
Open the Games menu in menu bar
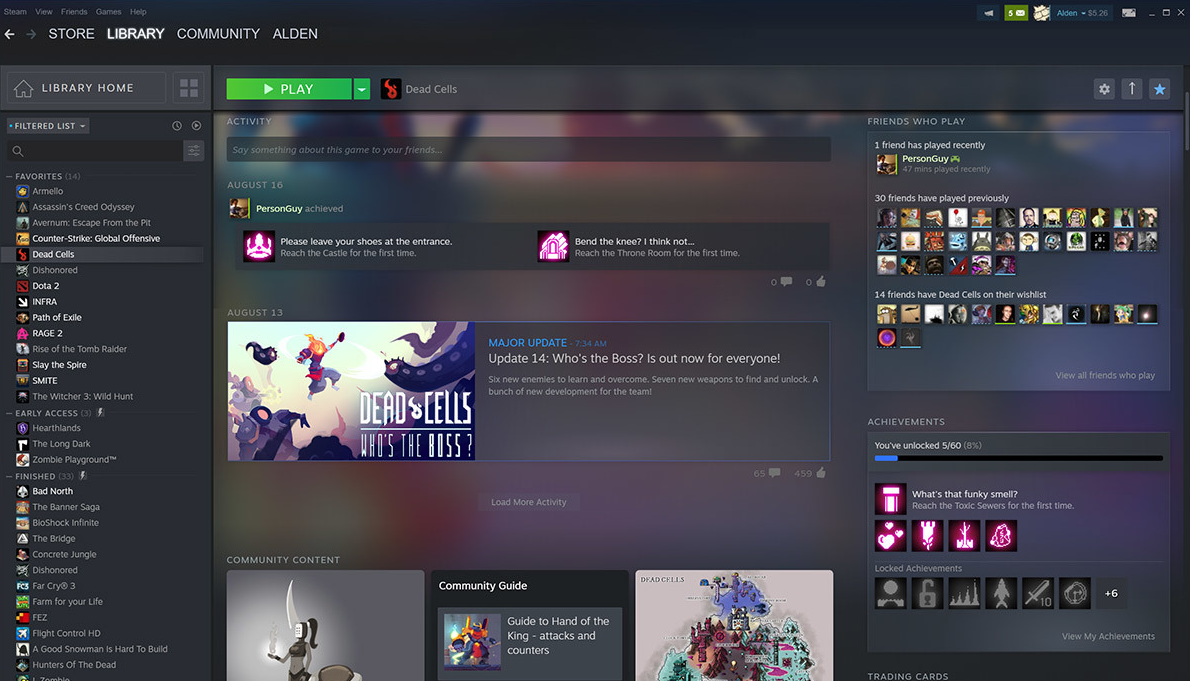108,12
